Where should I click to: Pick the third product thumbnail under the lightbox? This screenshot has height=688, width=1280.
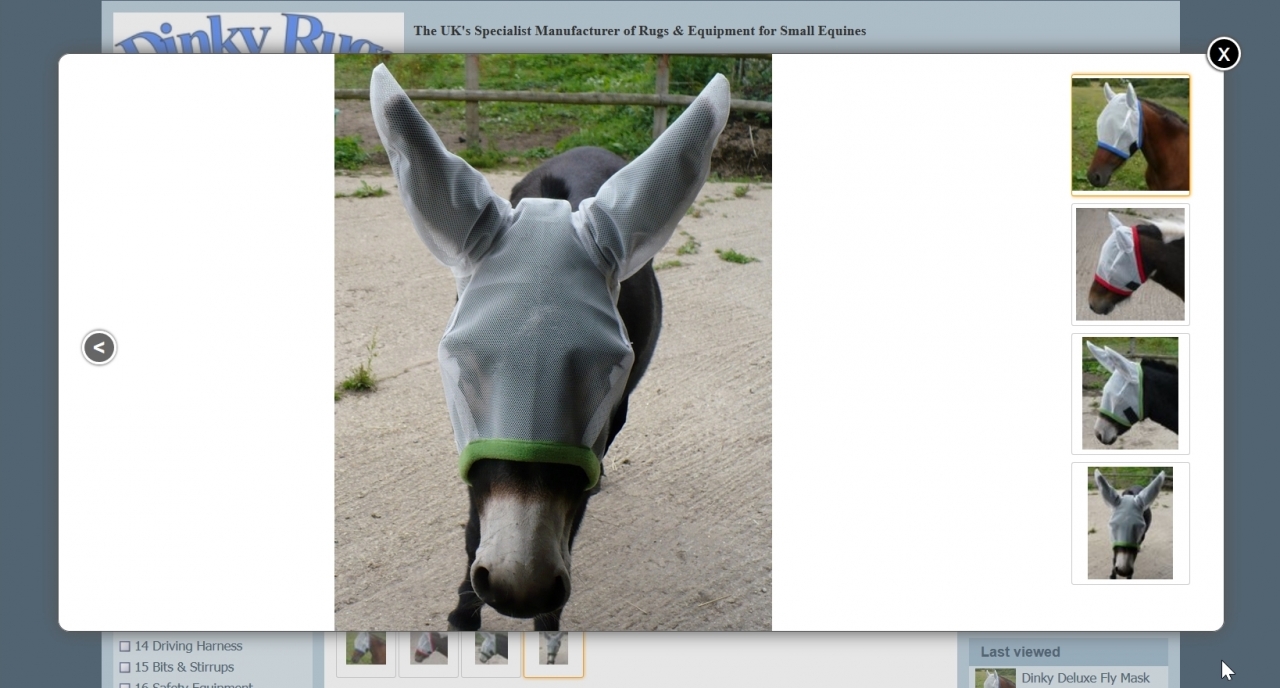pos(491,649)
